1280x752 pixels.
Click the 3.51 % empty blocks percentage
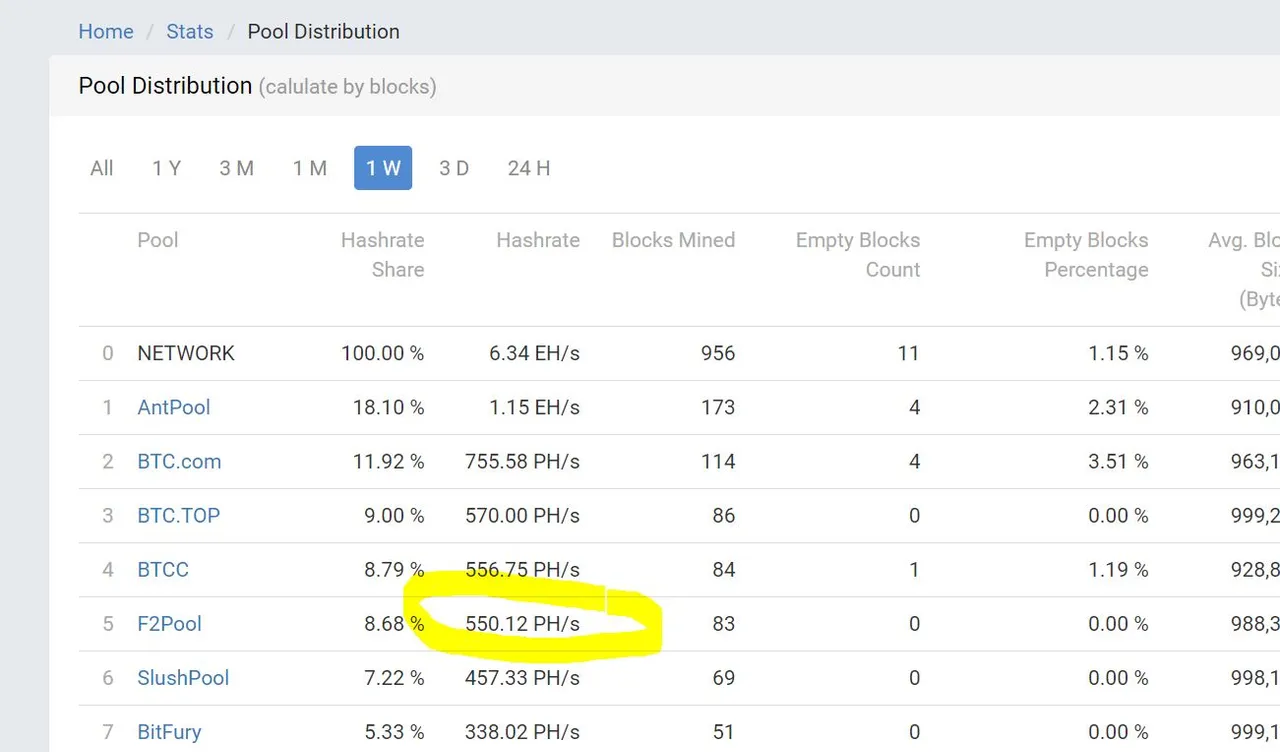tap(1118, 461)
